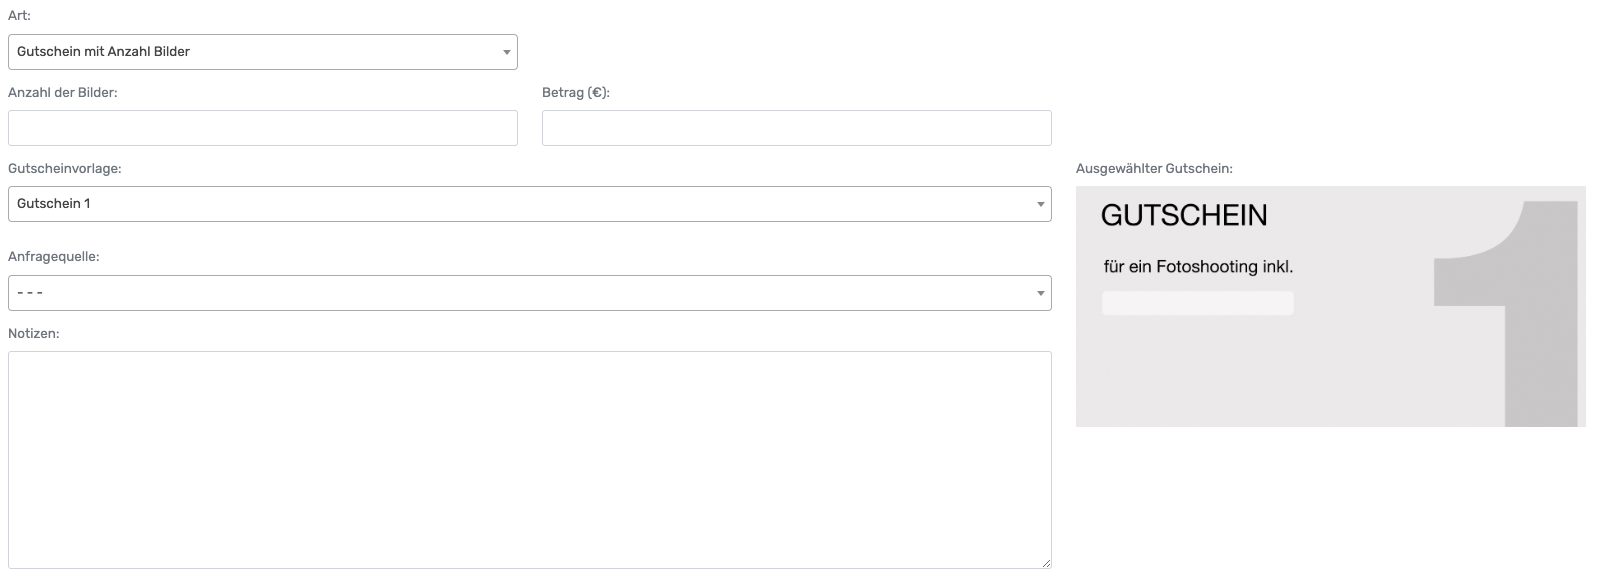Click the "Ausgewählter Gutschein:" label
The width and height of the screenshot is (1598, 578).
(1154, 169)
